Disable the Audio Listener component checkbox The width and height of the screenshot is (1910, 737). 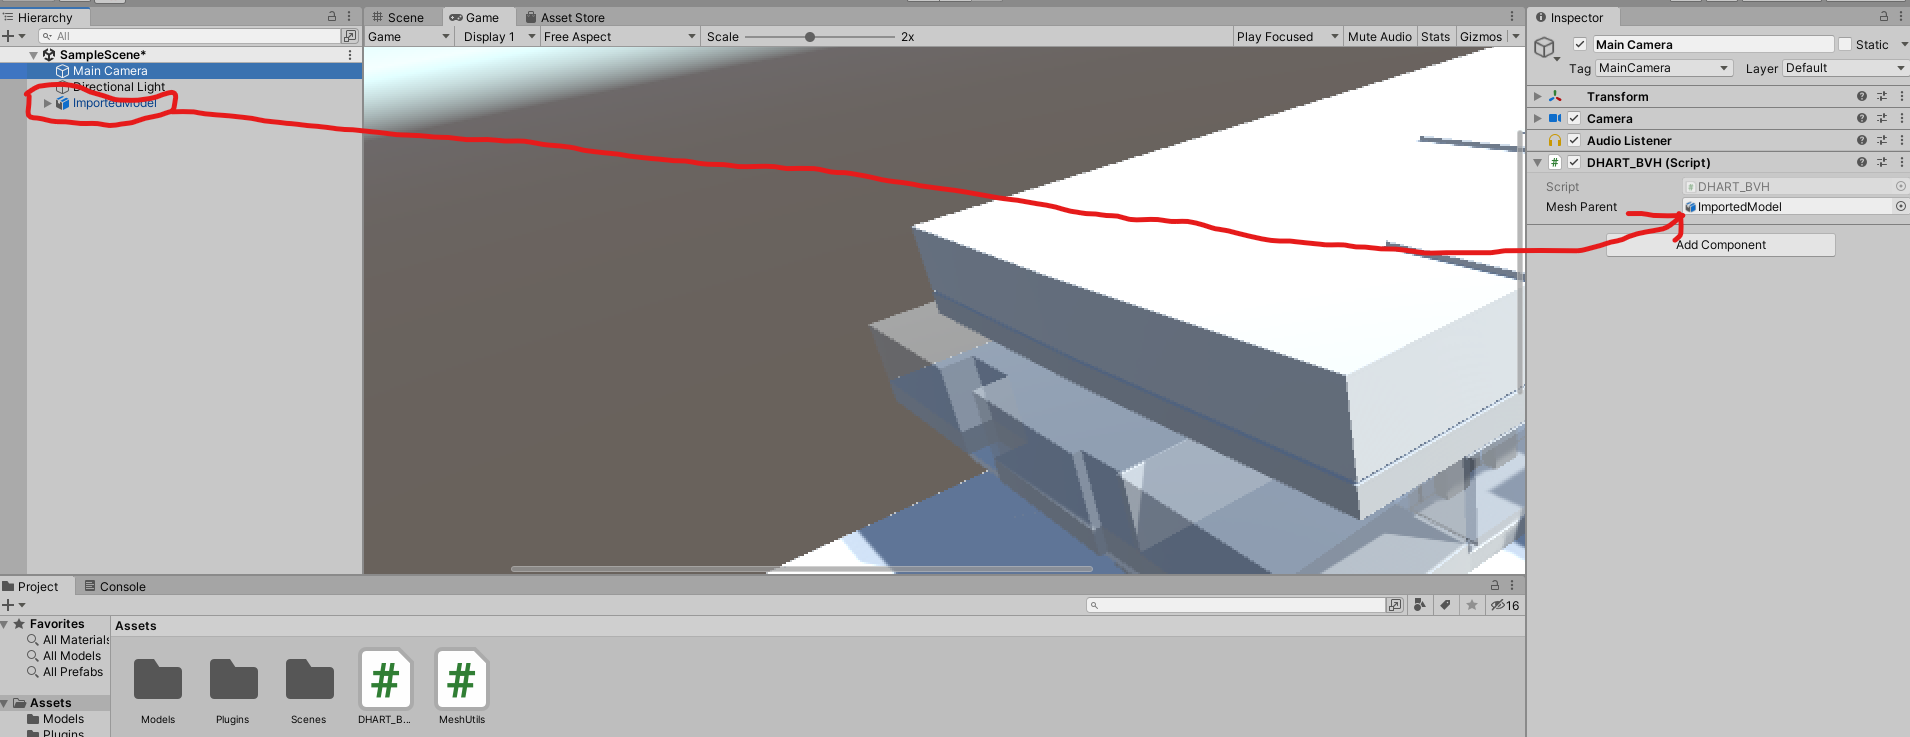(1574, 141)
